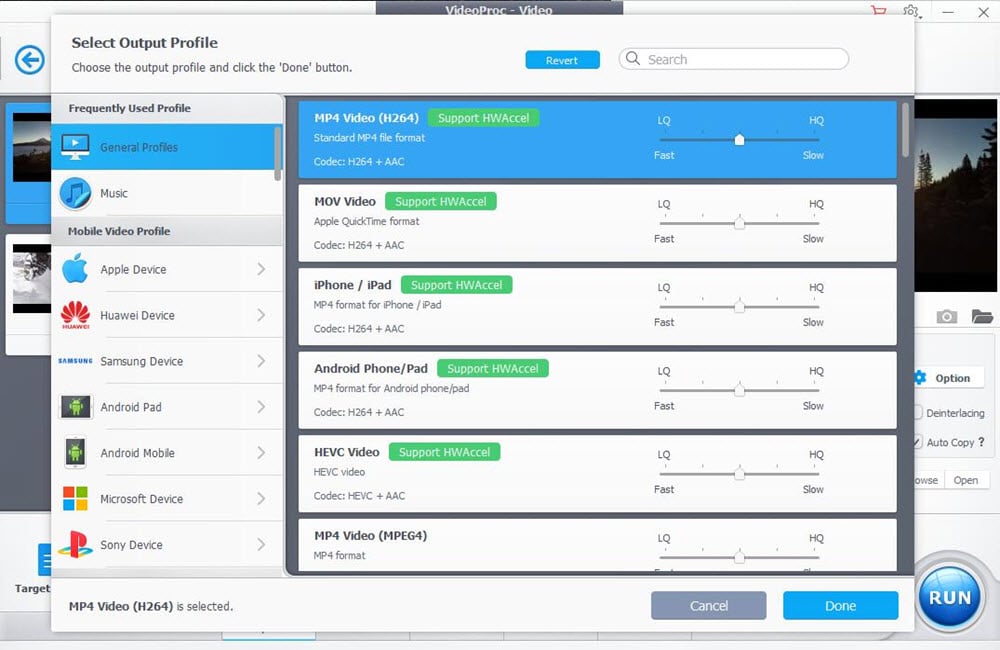
Task: Click the MOV Video quality slider
Action: [739, 224]
